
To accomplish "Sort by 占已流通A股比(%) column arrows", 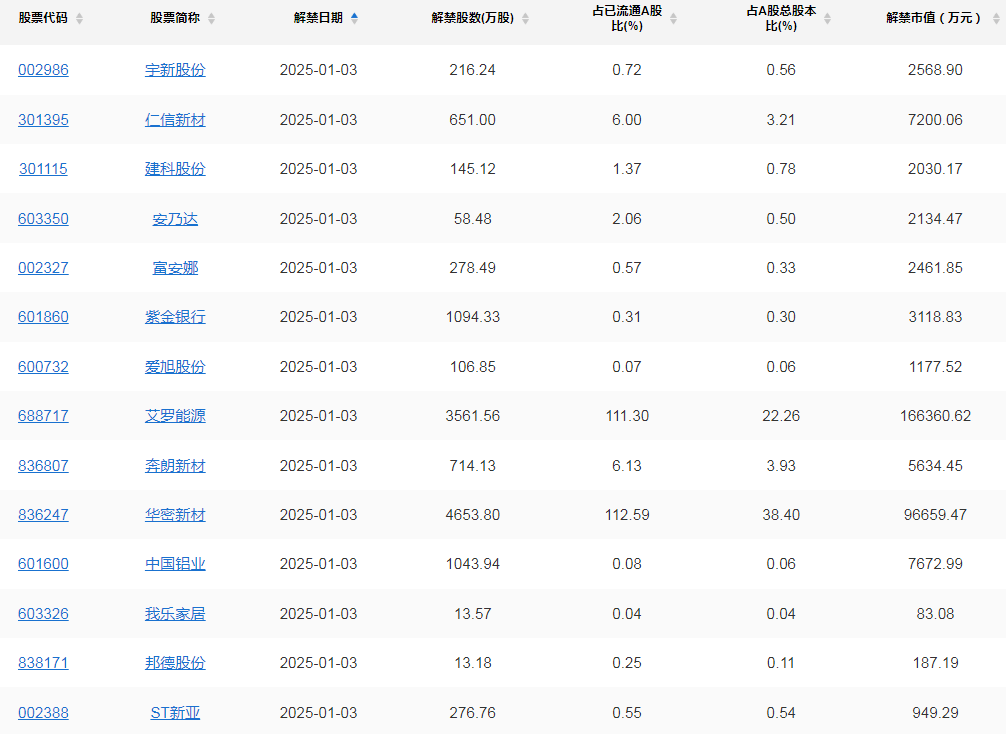I will (674, 19).
